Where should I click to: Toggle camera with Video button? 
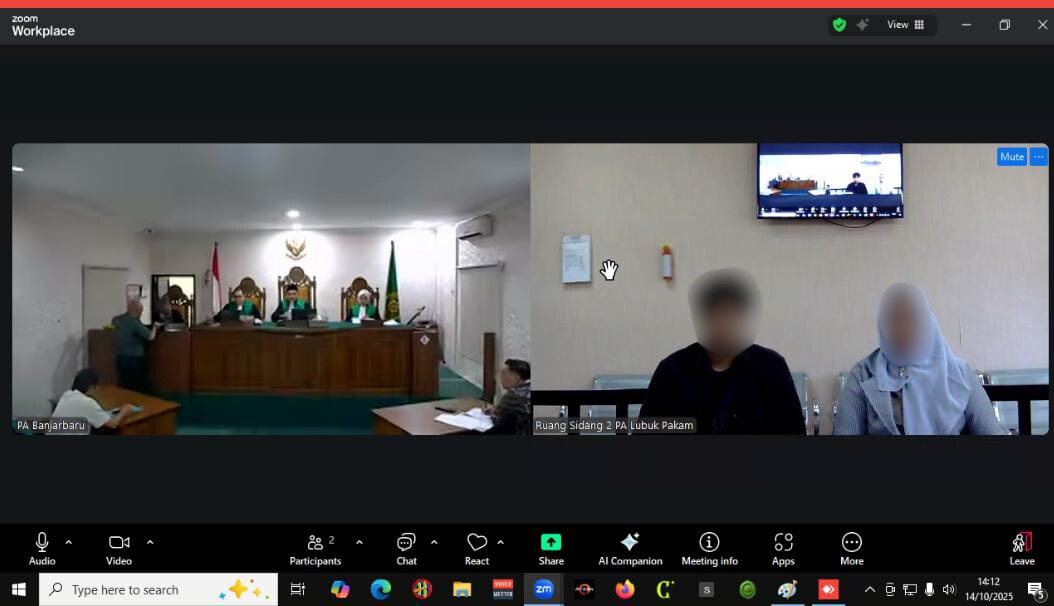point(119,548)
